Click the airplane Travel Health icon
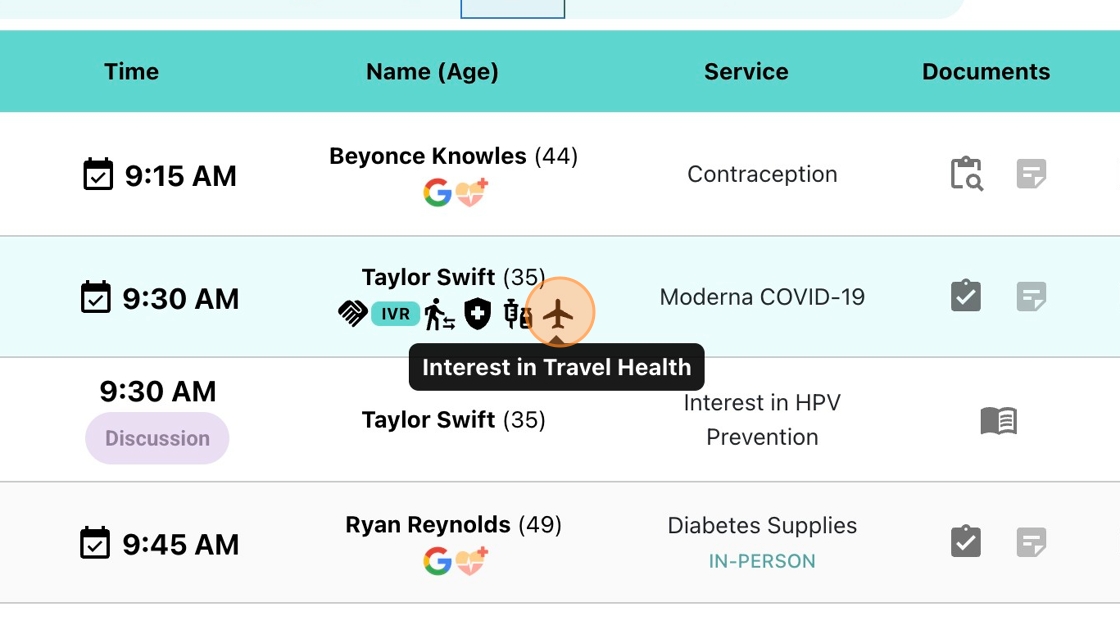The width and height of the screenshot is (1120, 625). coord(558,315)
